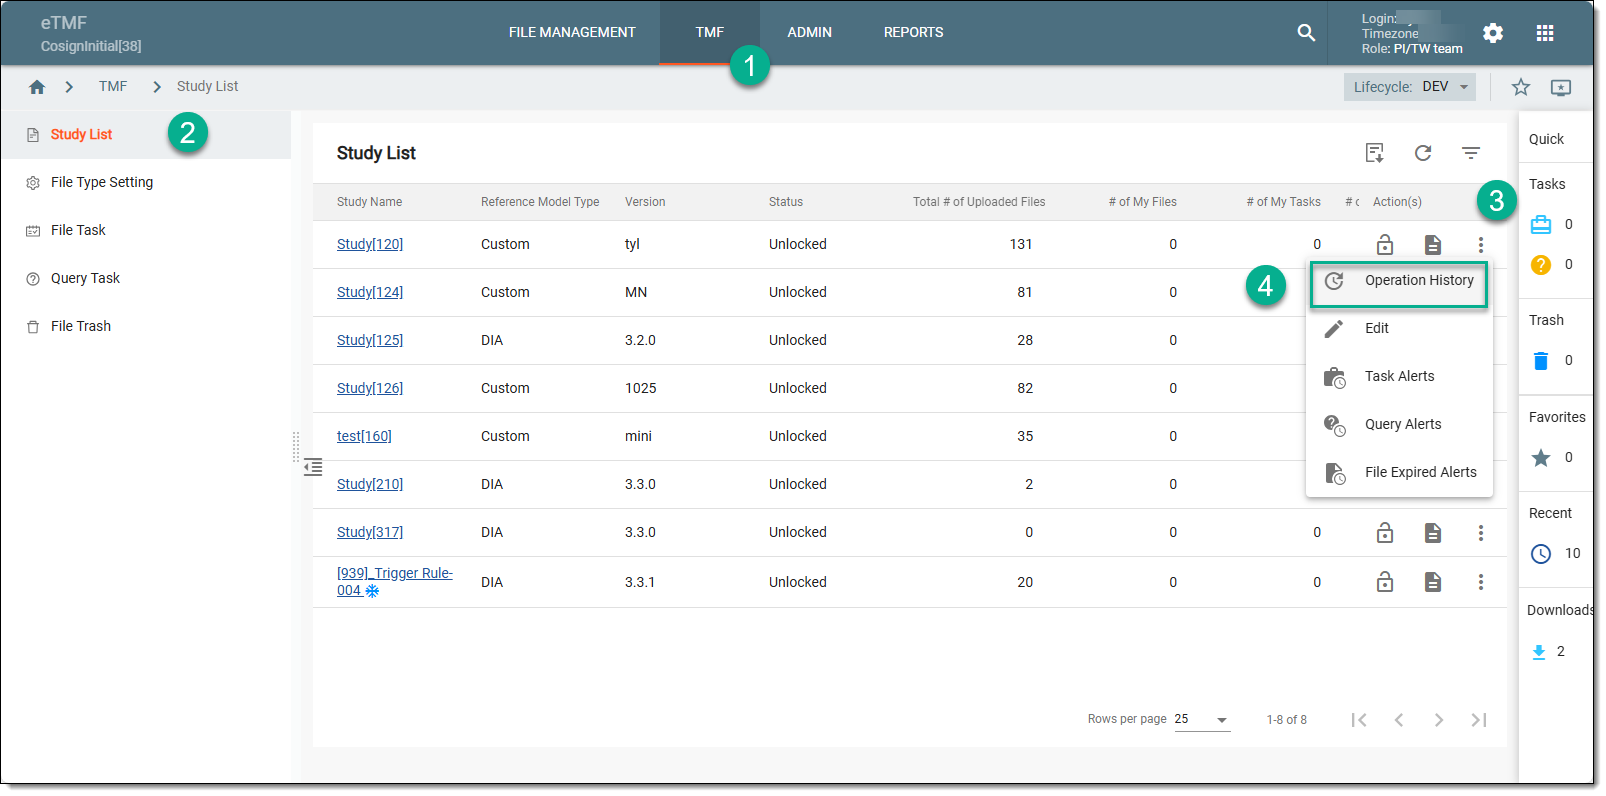
Task: Switch to FILE MANAGEMENT tab
Action: click(572, 32)
